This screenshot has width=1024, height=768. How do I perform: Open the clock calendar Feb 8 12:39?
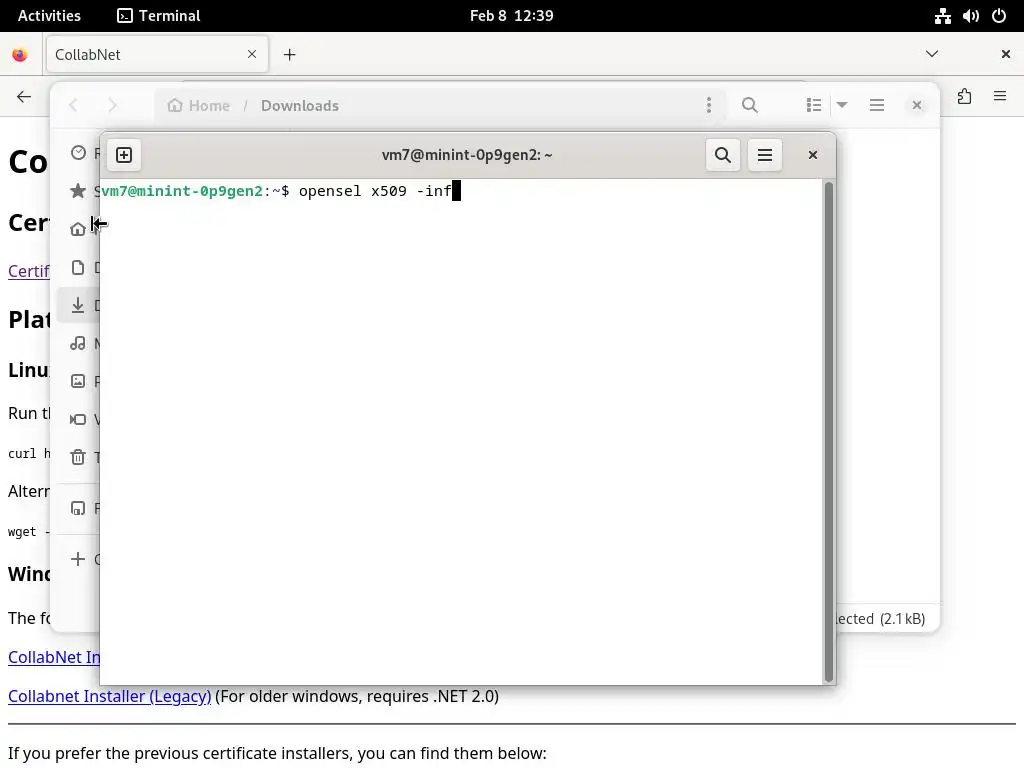tap(511, 16)
